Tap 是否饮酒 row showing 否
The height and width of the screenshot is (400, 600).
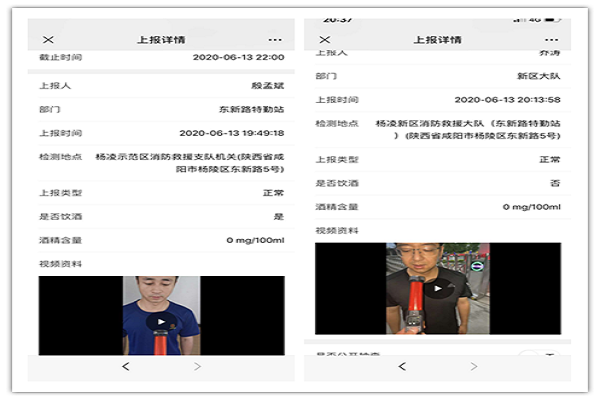[437, 183]
